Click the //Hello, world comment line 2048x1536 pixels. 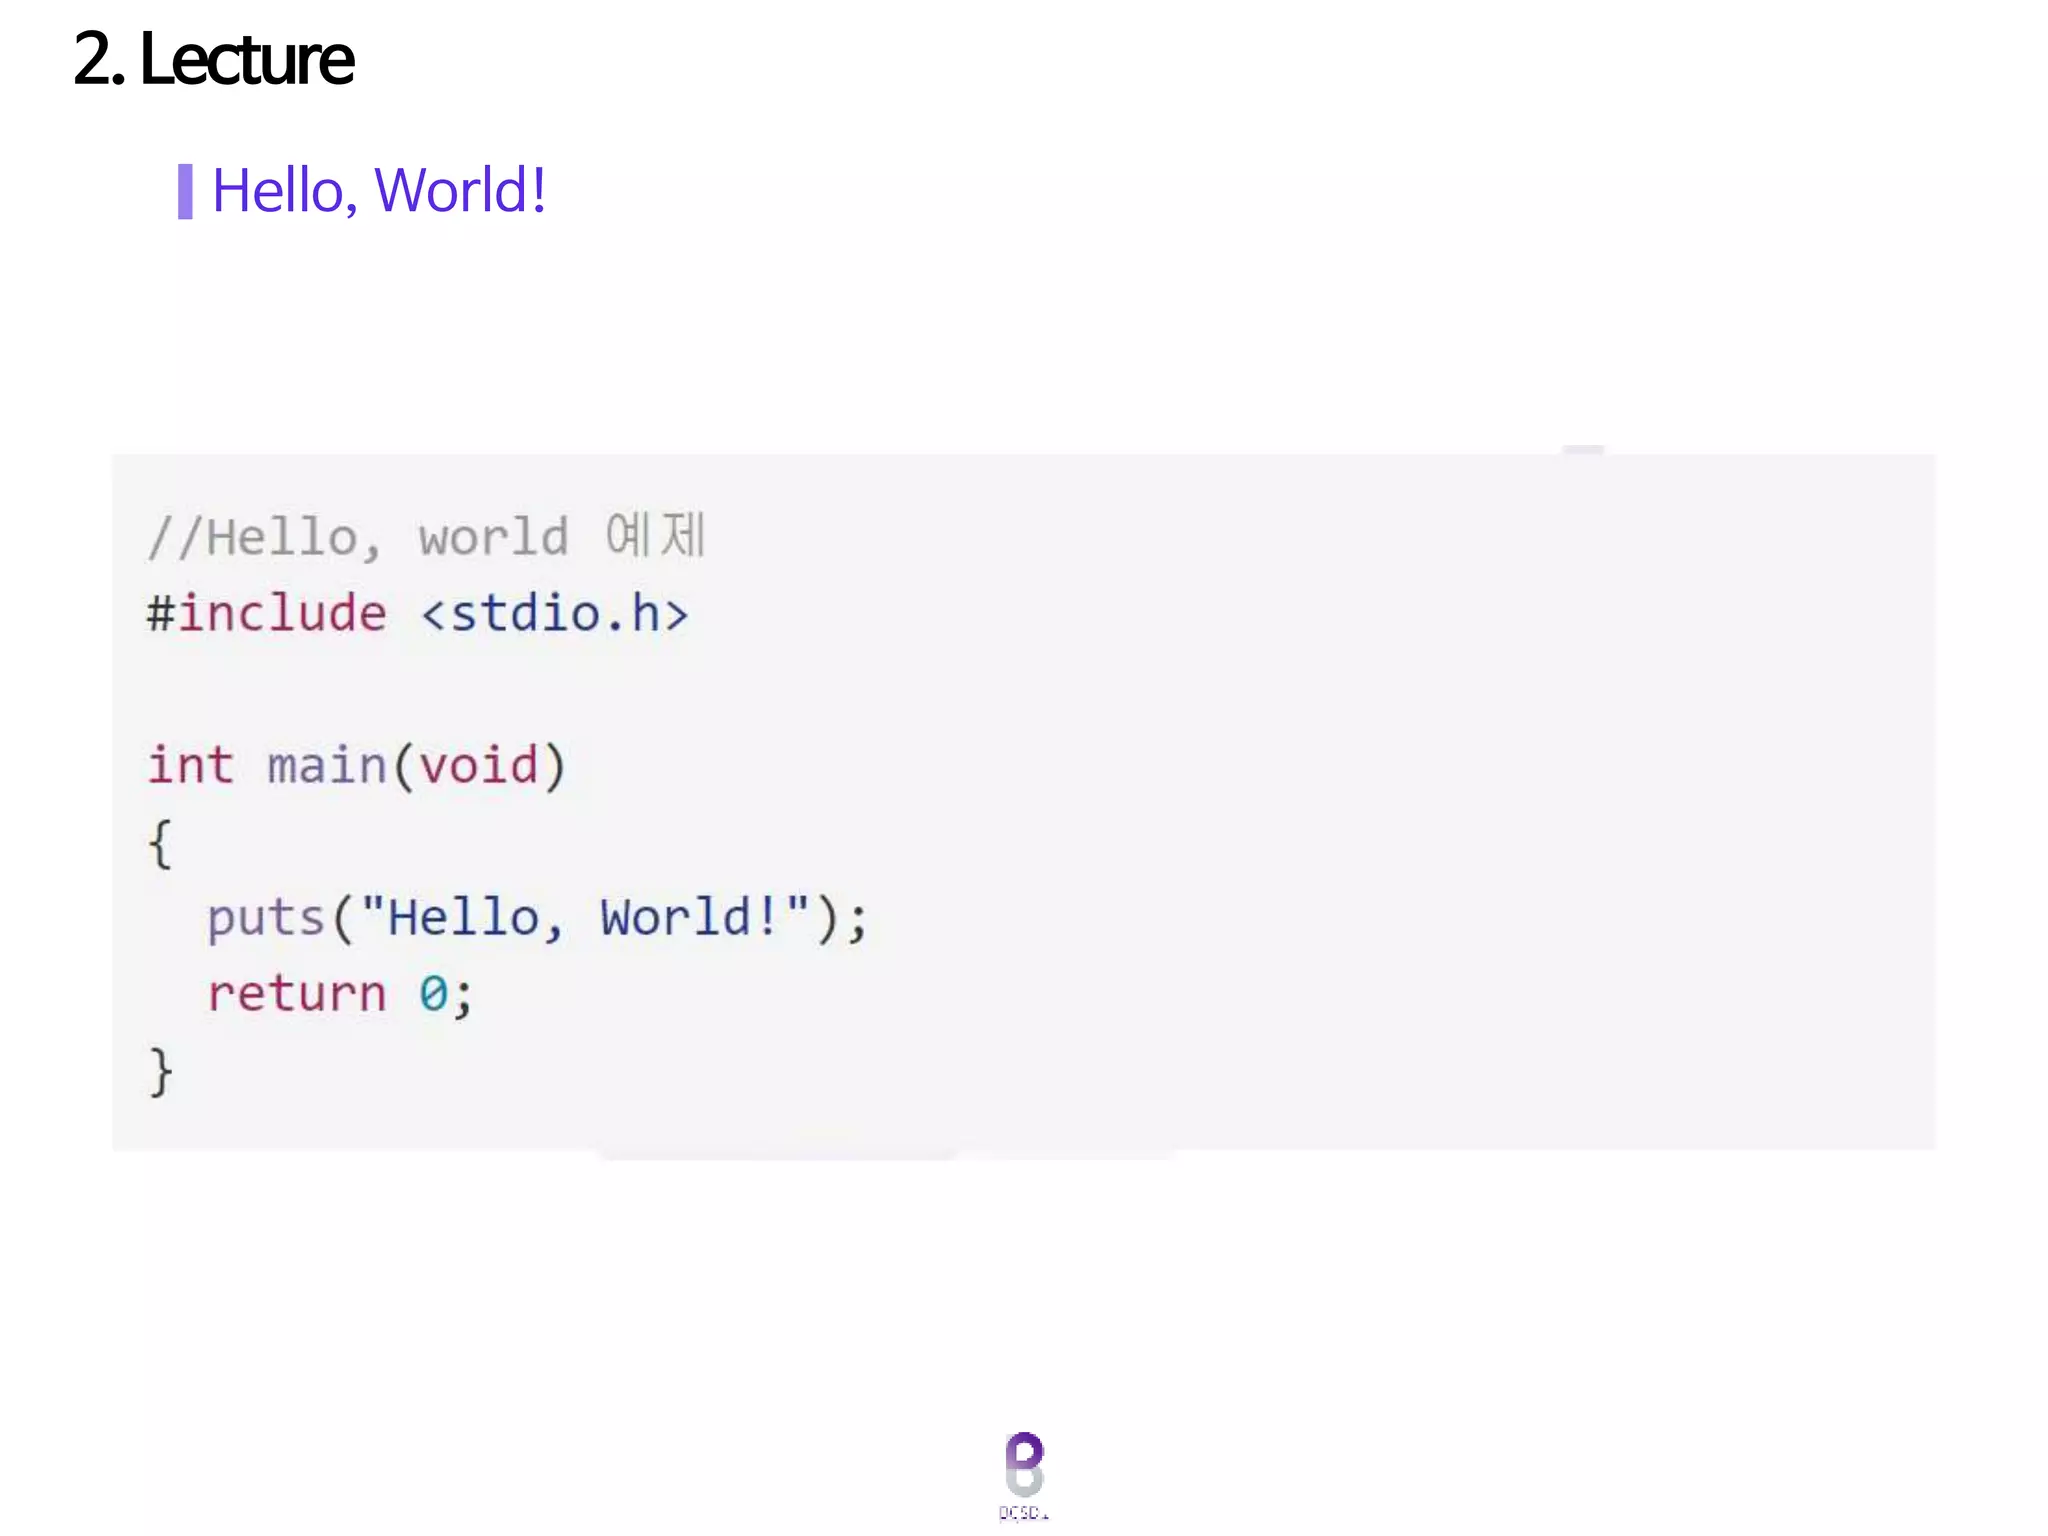(357, 537)
